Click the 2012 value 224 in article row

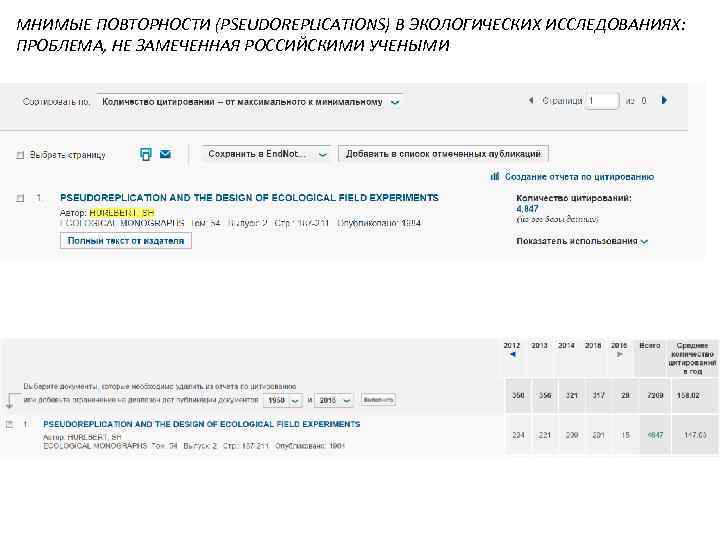click(x=518, y=435)
